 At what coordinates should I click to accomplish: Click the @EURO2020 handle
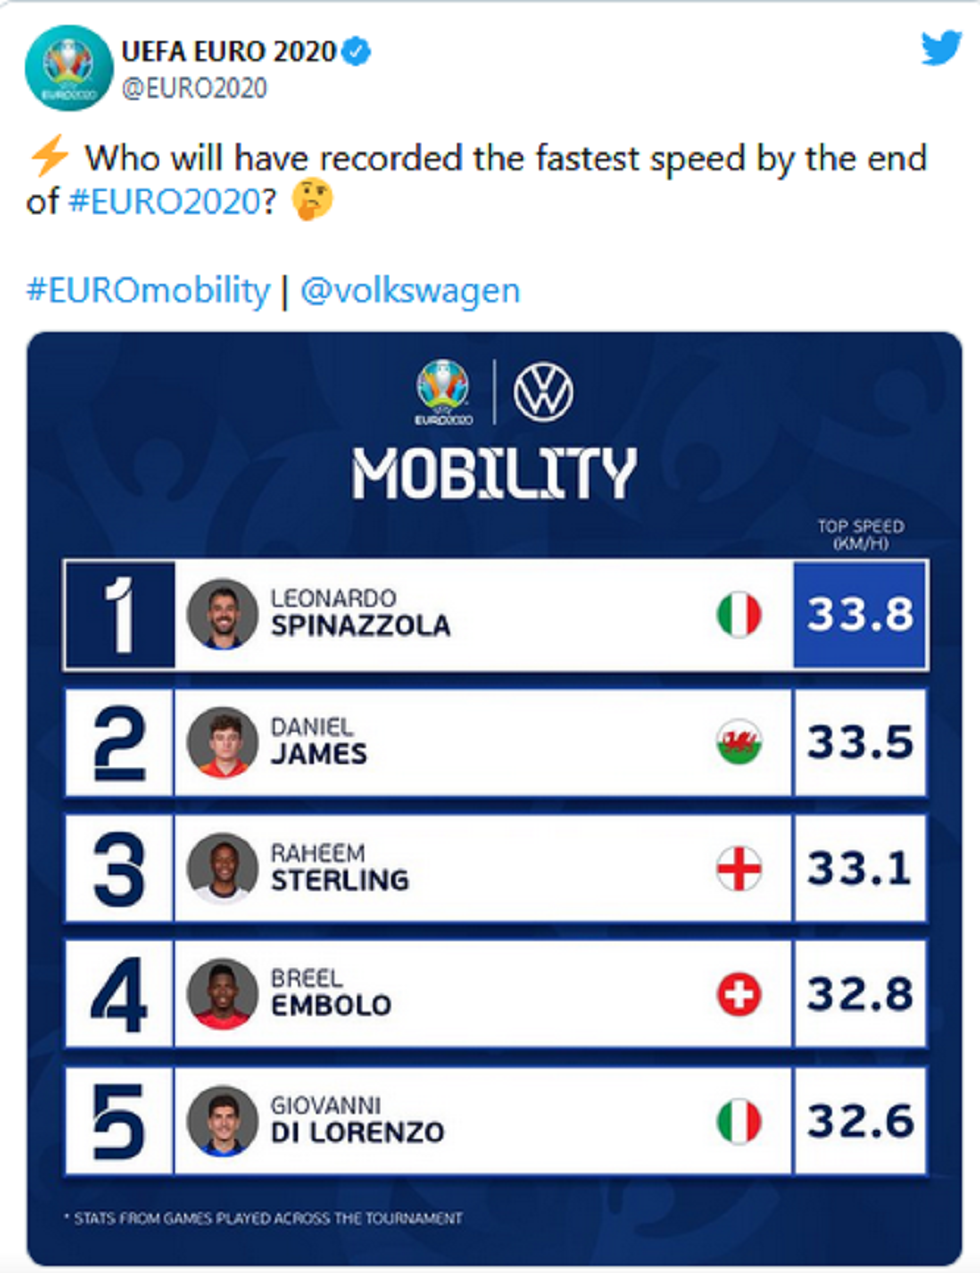[194, 88]
